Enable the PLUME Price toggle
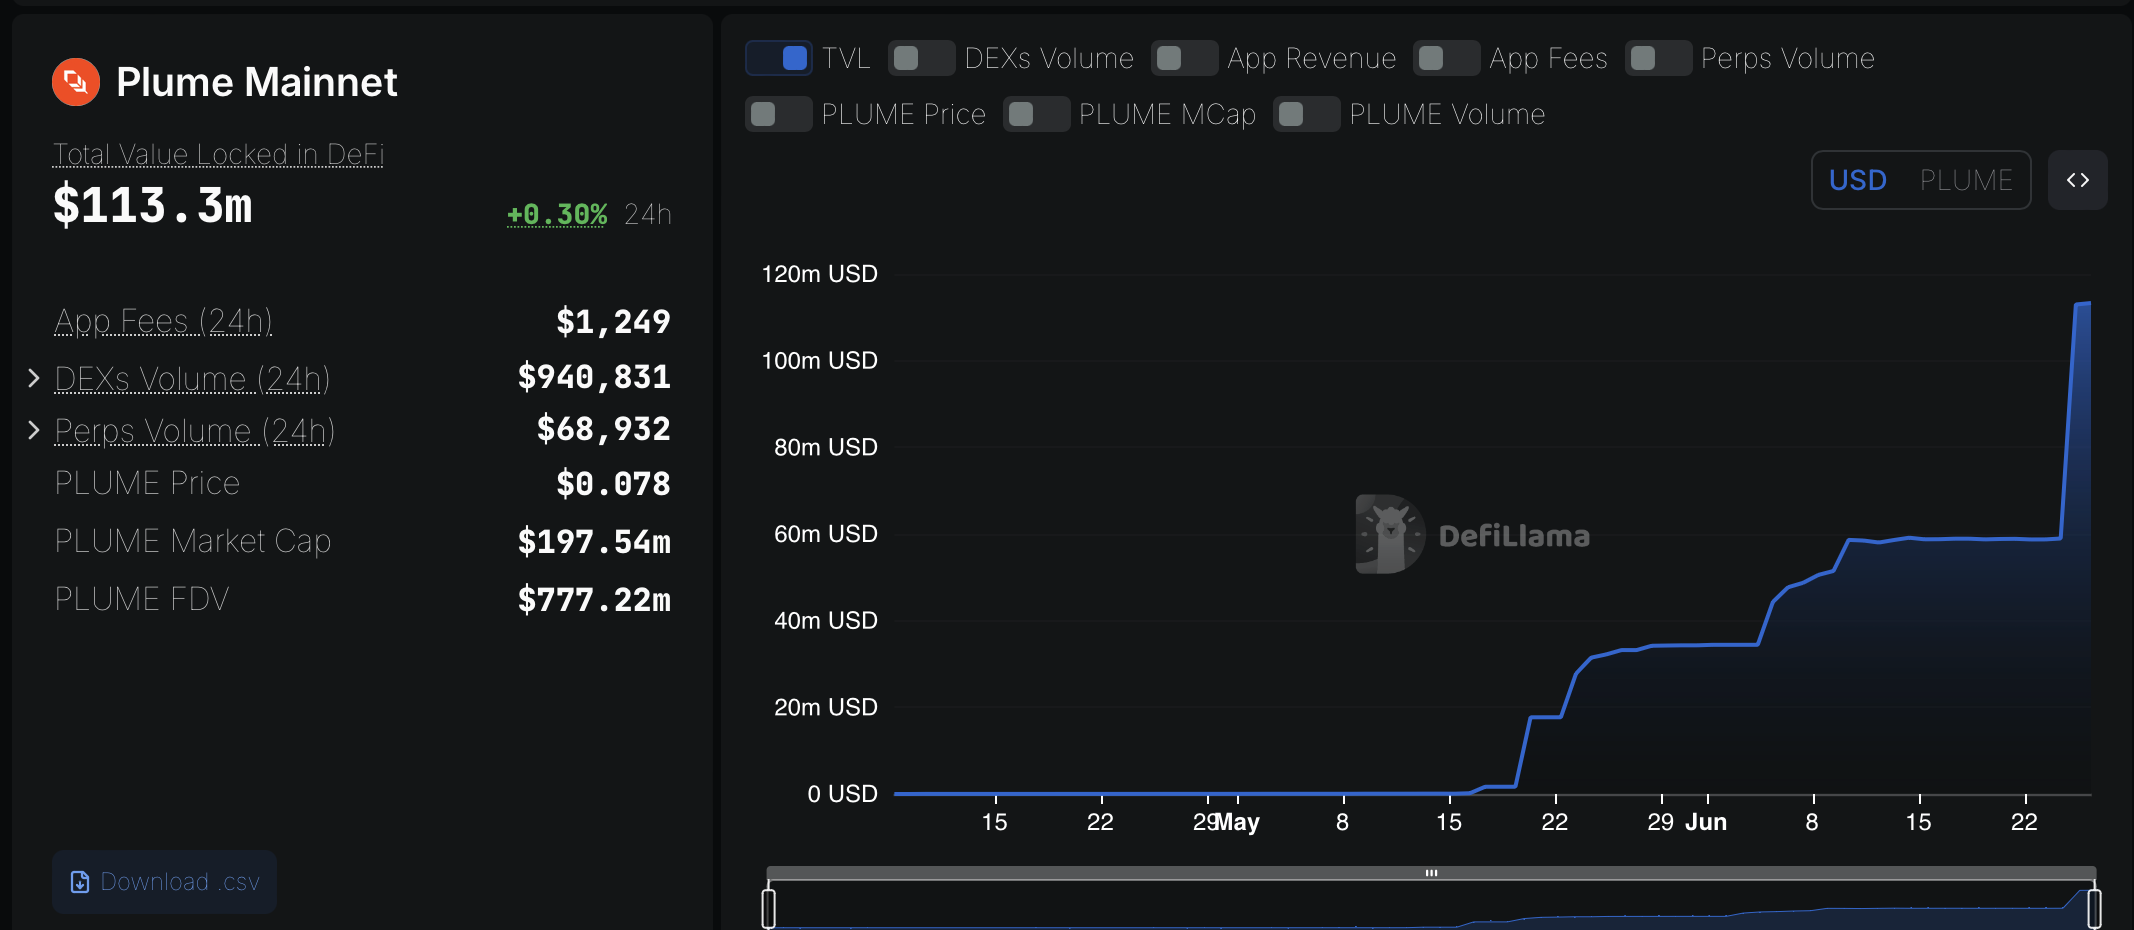The image size is (2134, 930). (x=779, y=114)
